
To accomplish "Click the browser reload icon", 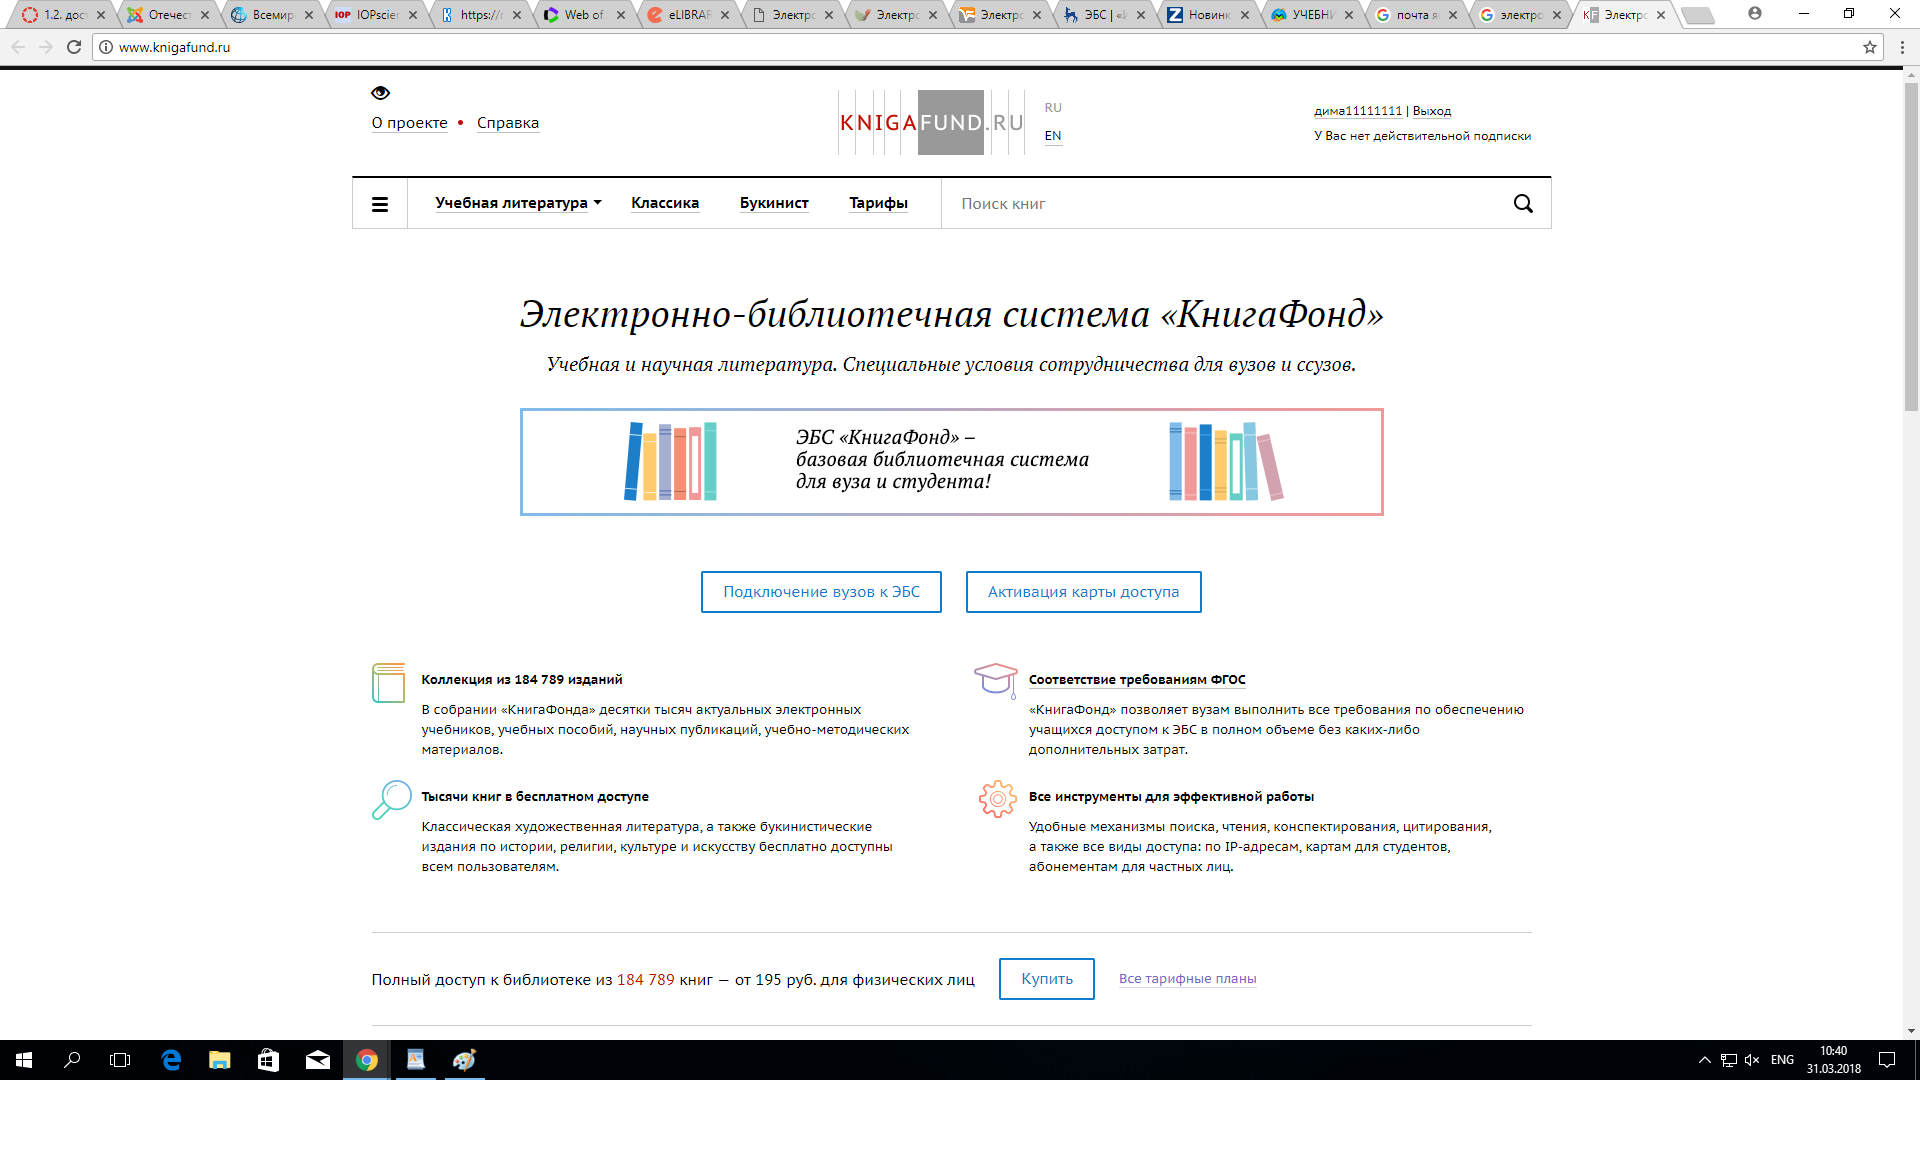I will point(74,47).
